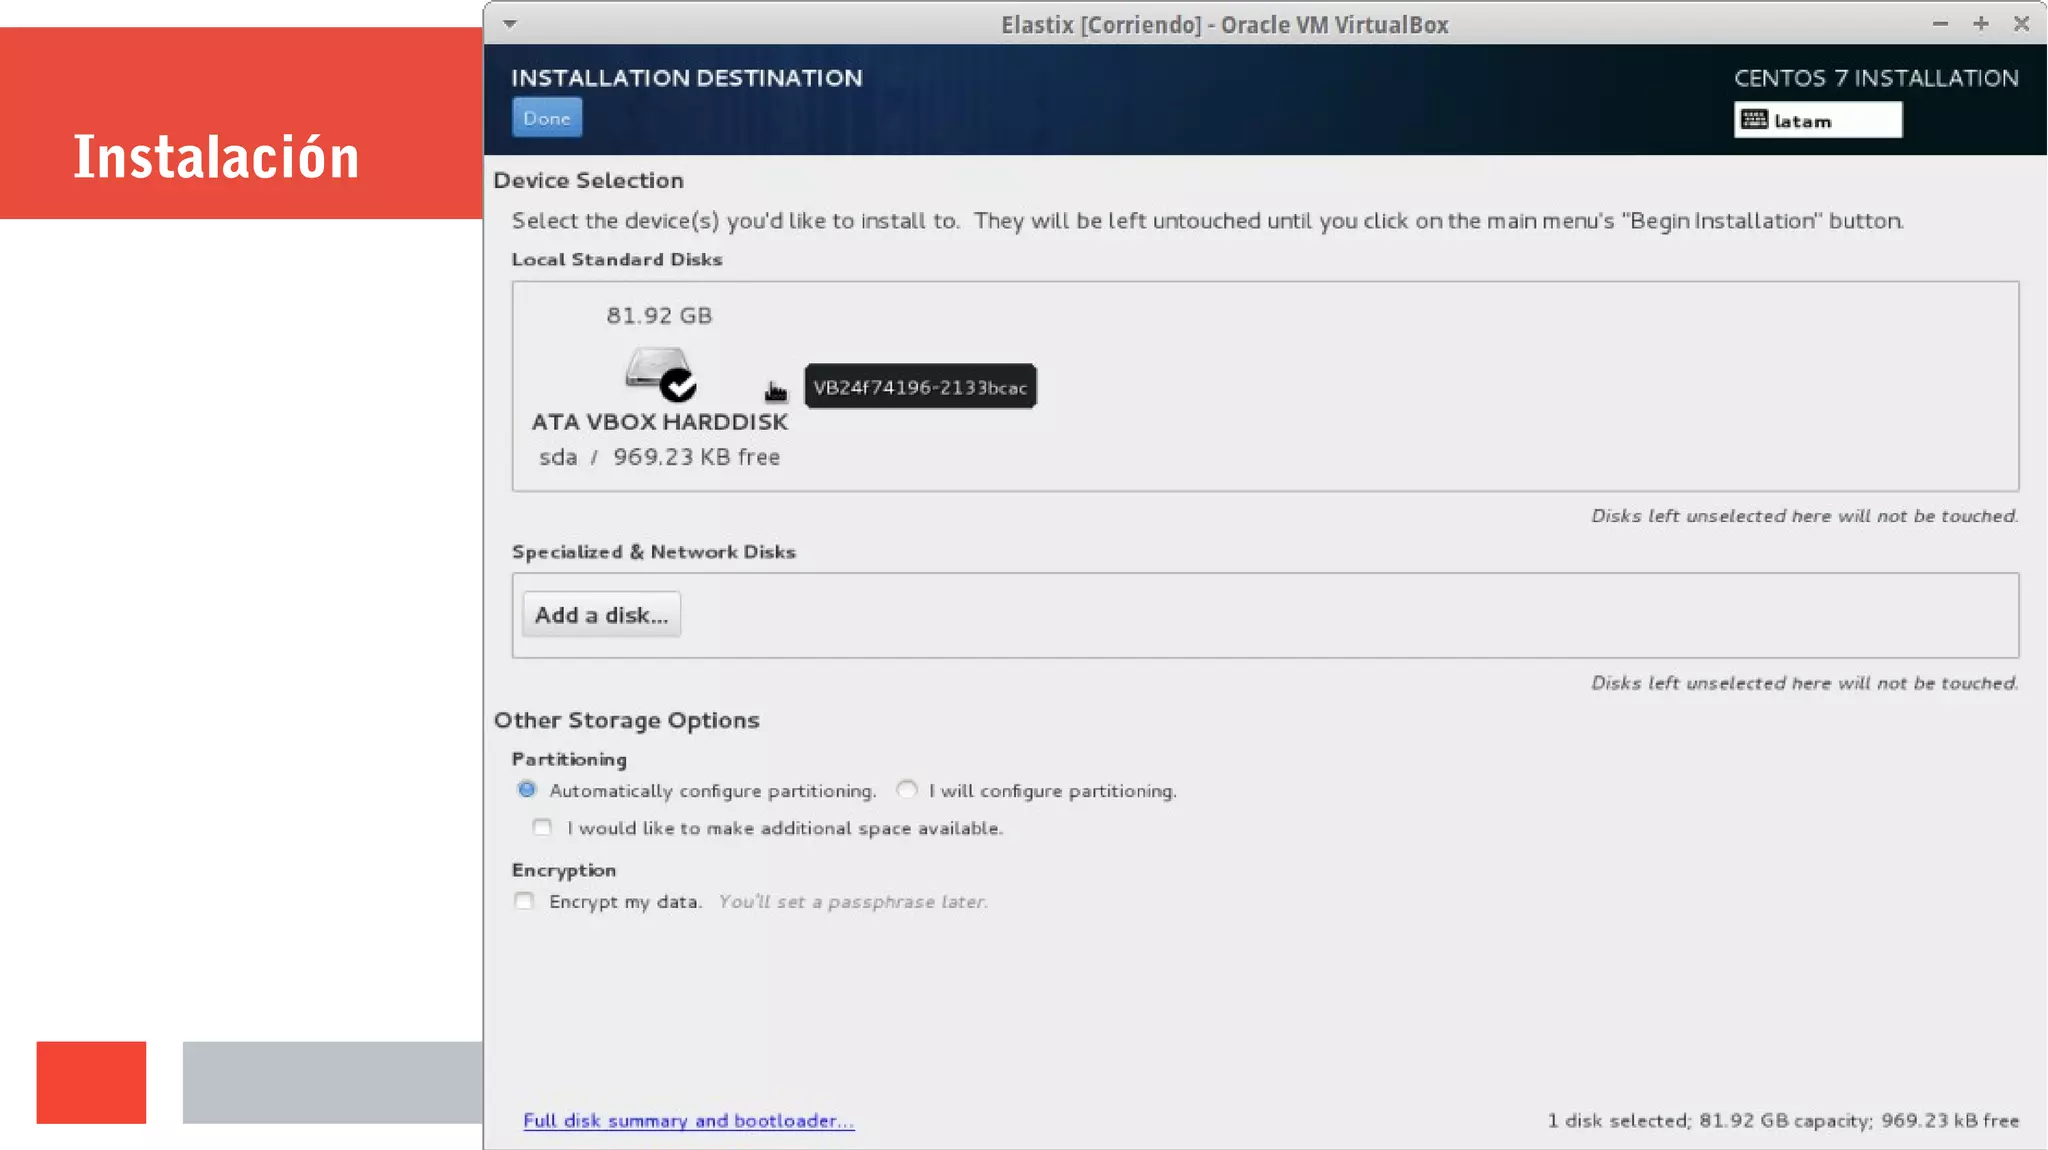Enable additional space available checkbox
The height and width of the screenshot is (1150, 2048).
click(542, 827)
